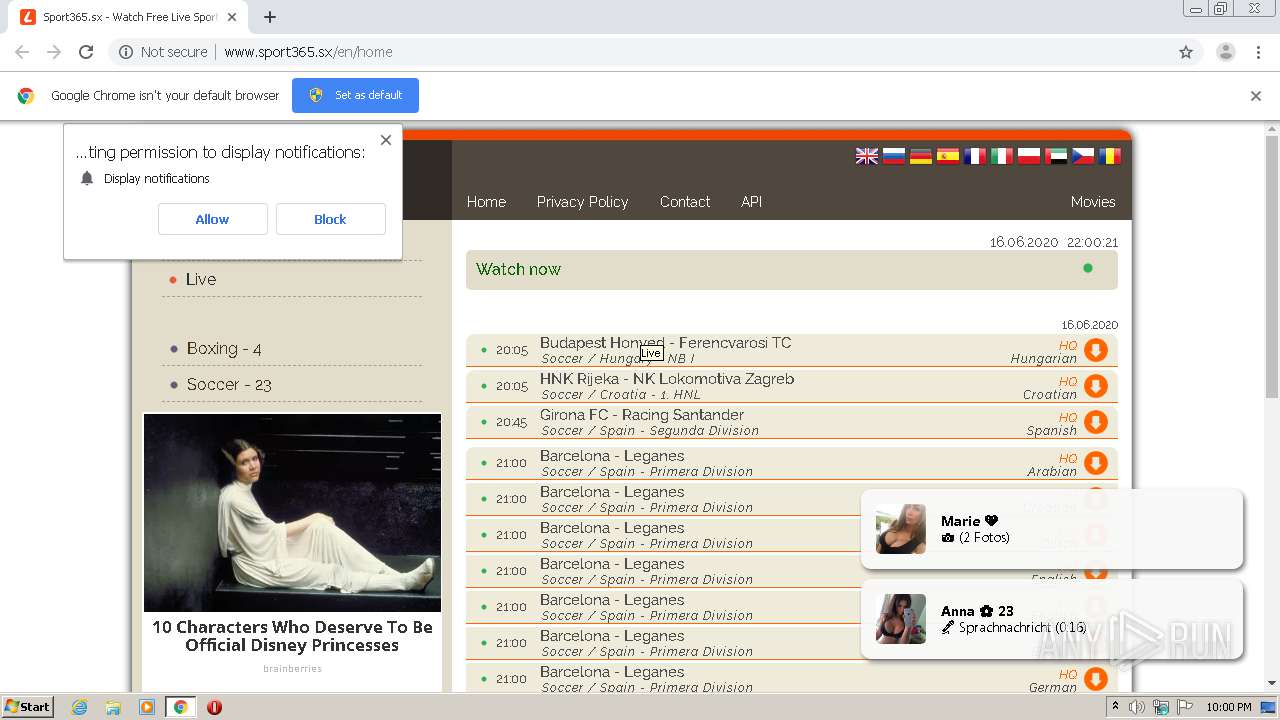
Task: Open the API menu item
Action: coord(751,202)
